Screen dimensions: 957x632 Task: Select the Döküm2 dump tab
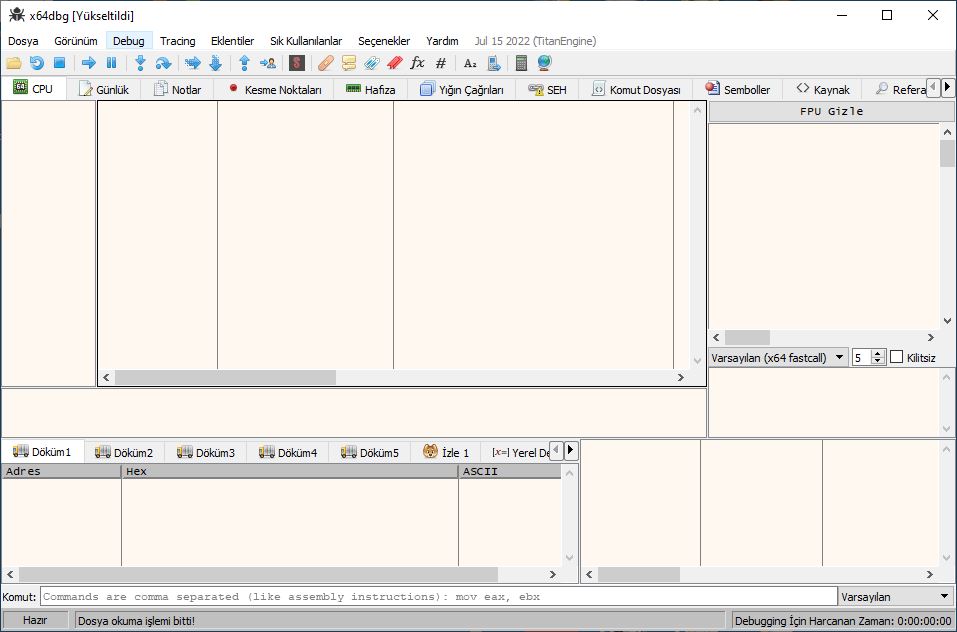point(124,453)
